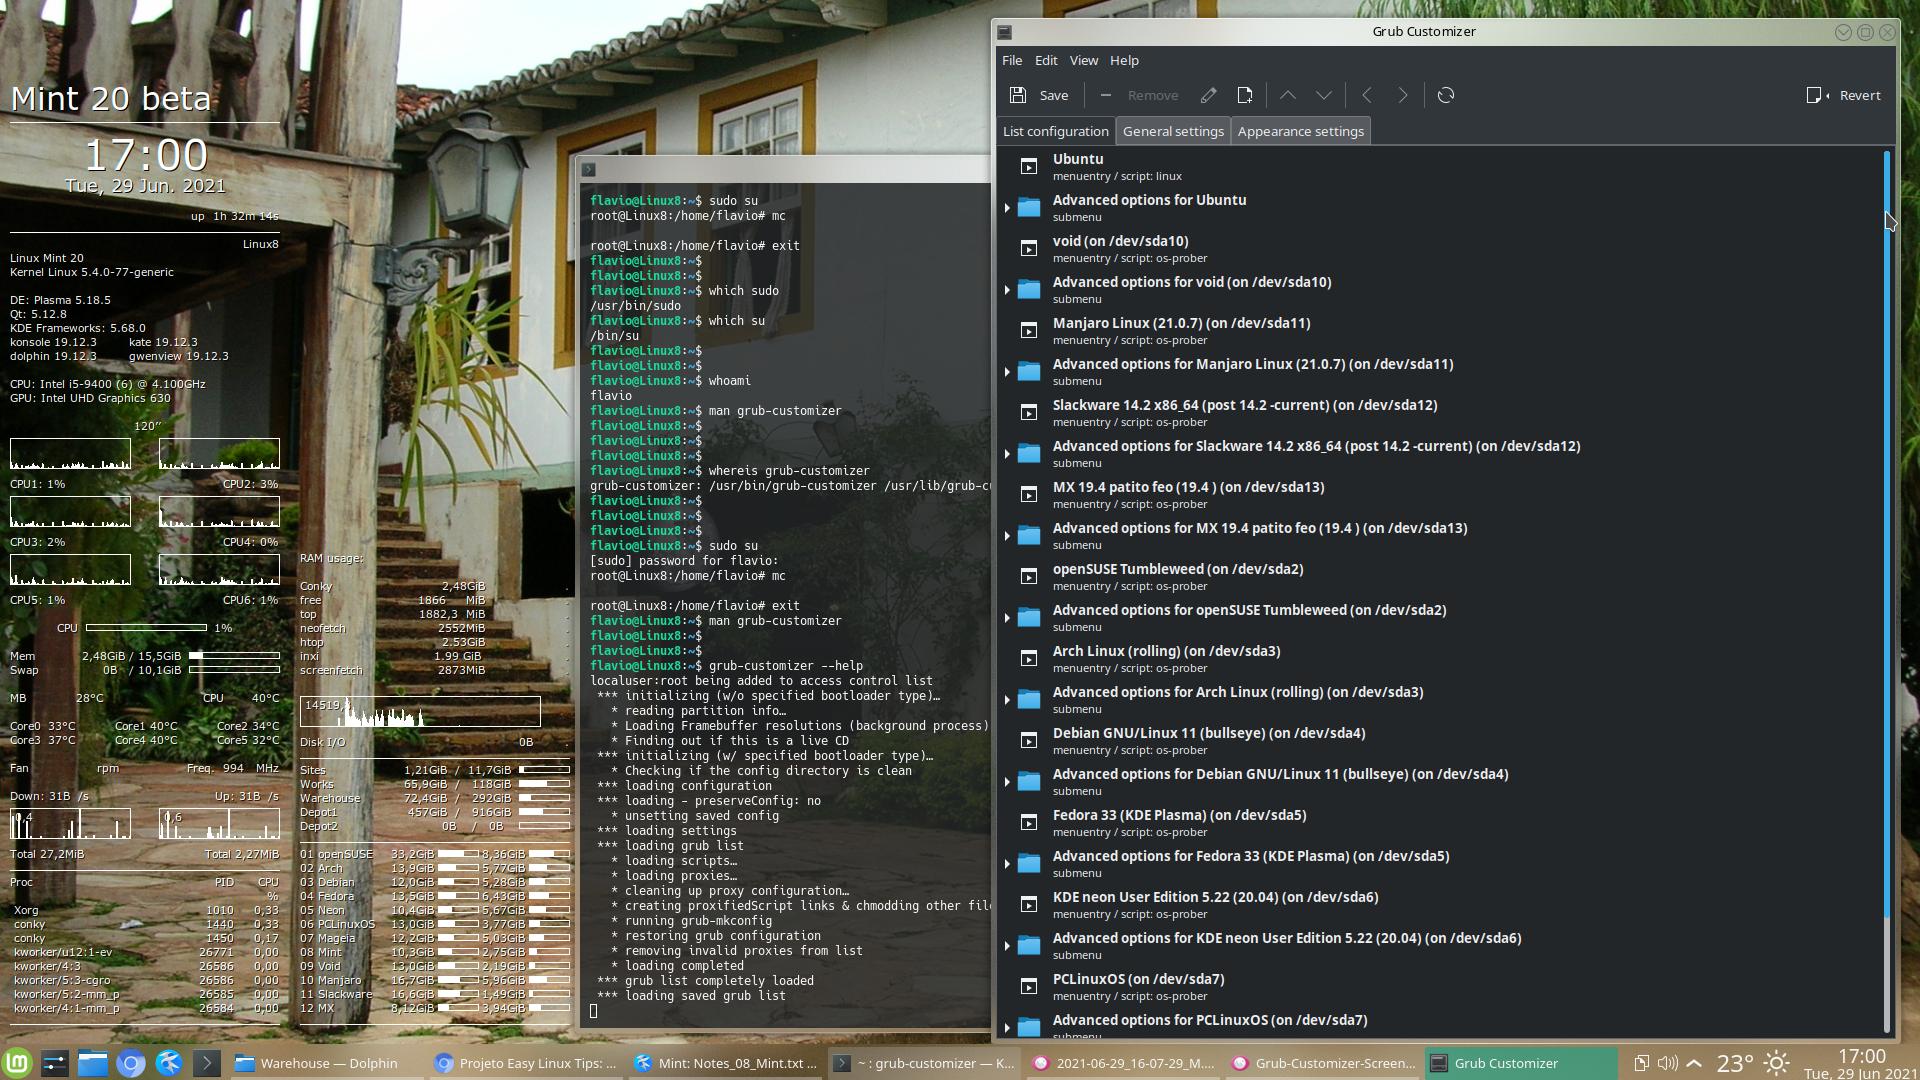
Task: Open the clipboard tray icon
Action: point(1641,1063)
